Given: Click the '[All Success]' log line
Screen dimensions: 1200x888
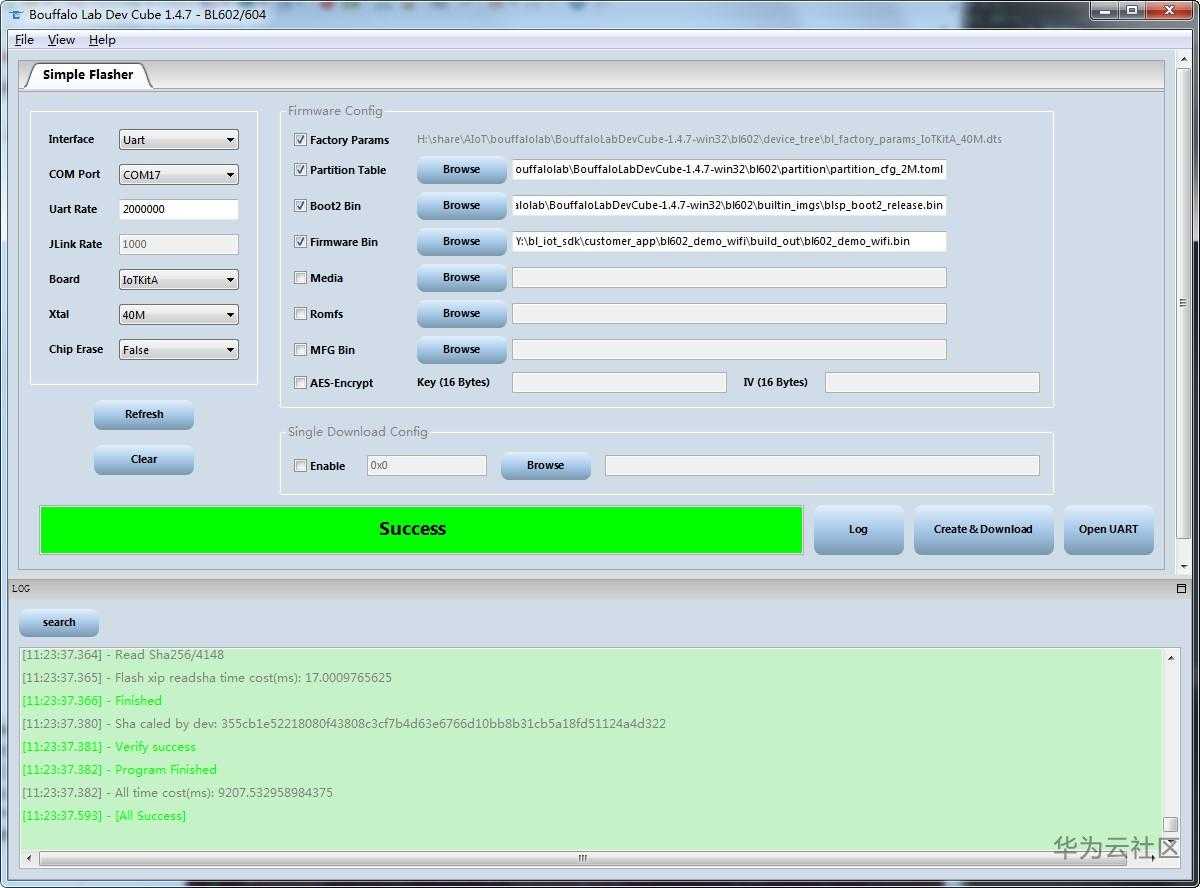Looking at the screenshot, I should click(104, 816).
